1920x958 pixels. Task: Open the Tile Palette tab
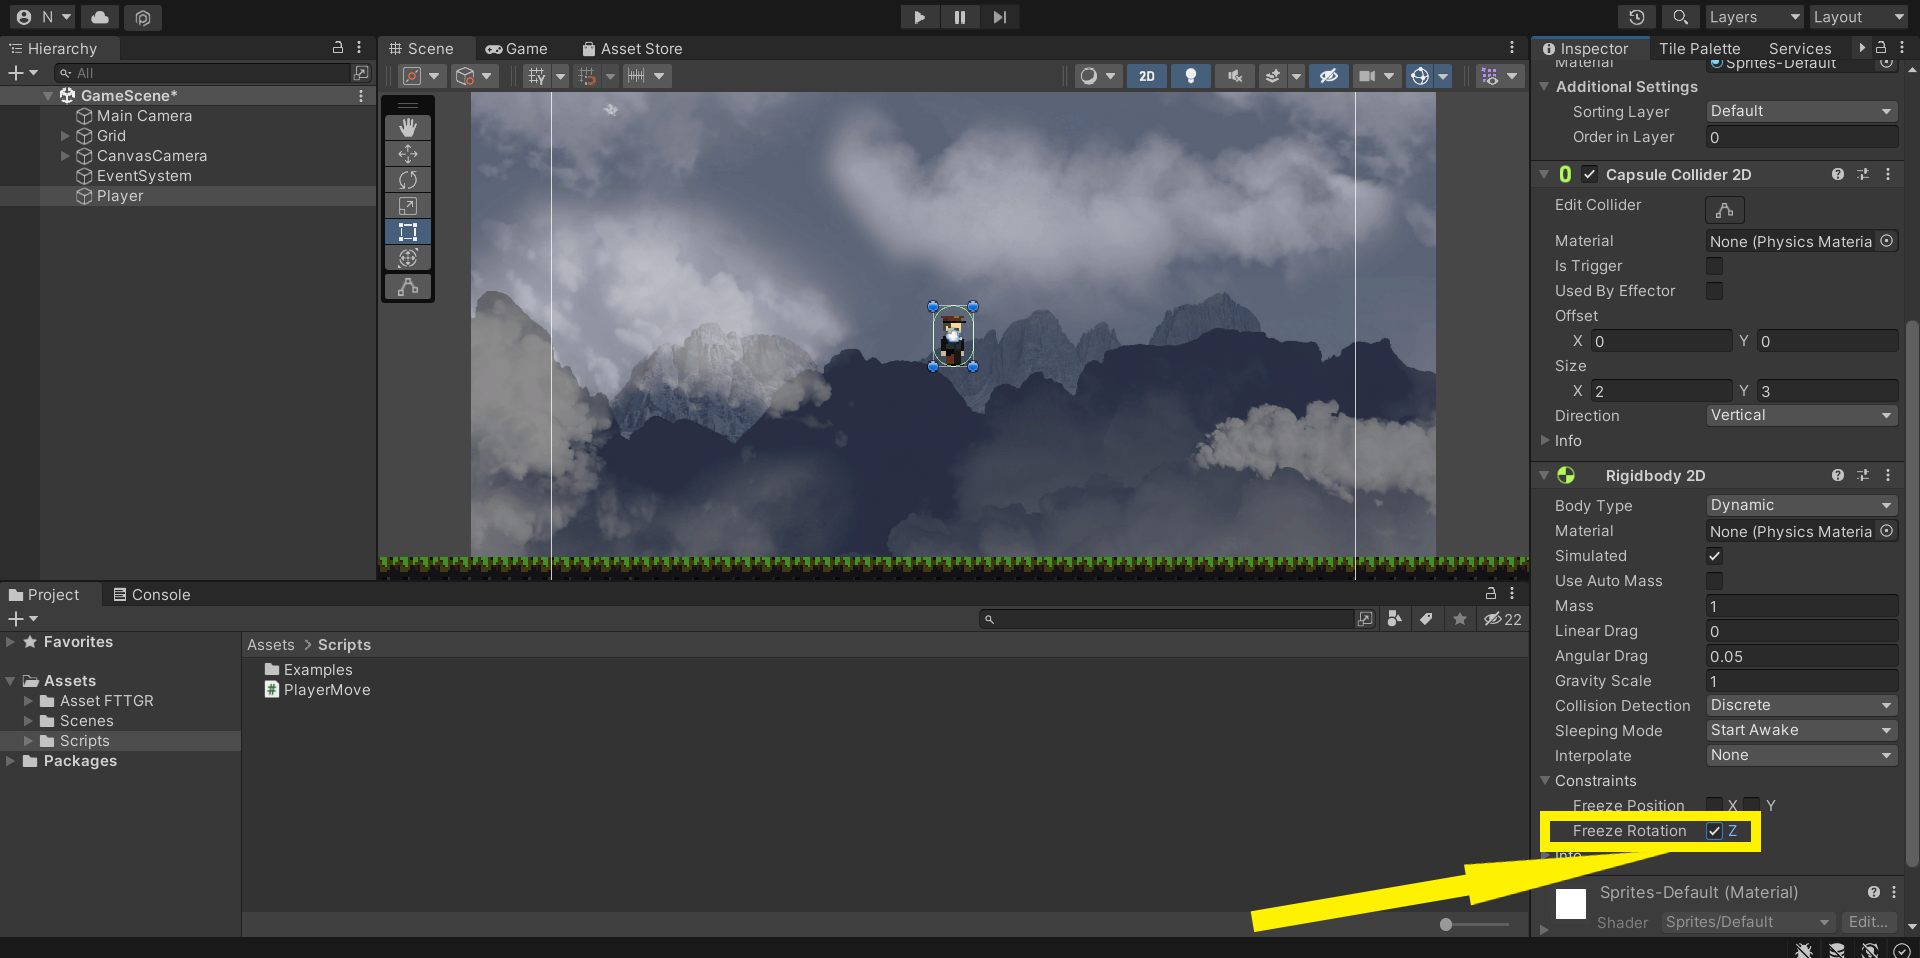(x=1699, y=49)
